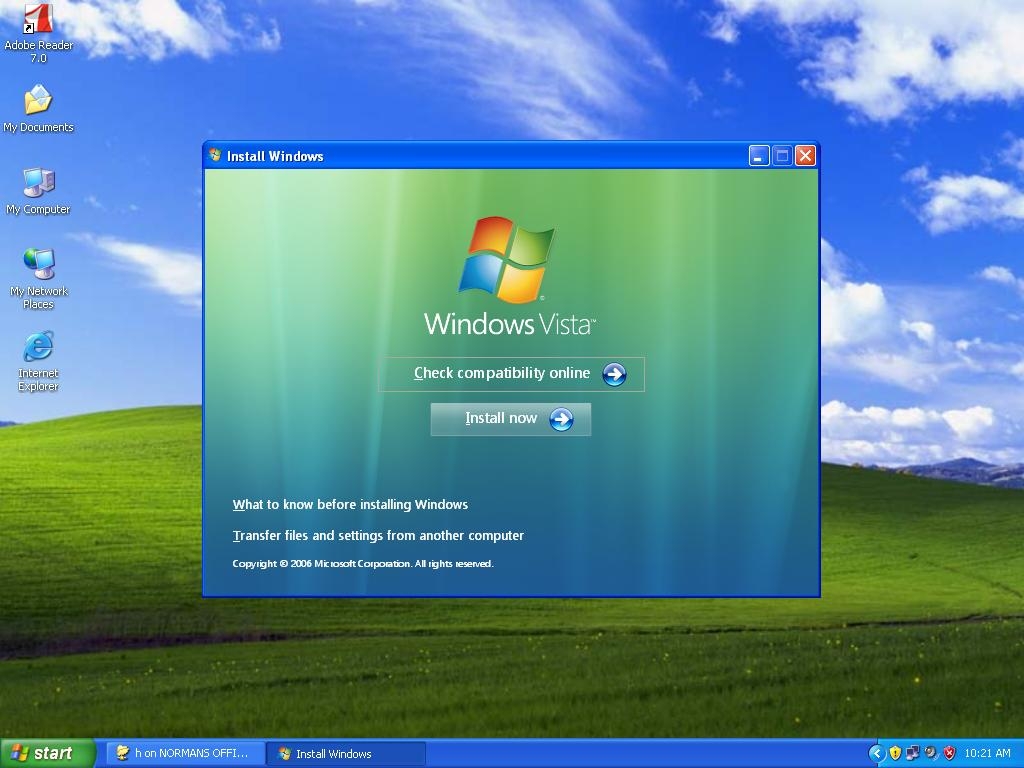Open My Network Places desktop icon
1024x768 pixels.
tap(38, 278)
